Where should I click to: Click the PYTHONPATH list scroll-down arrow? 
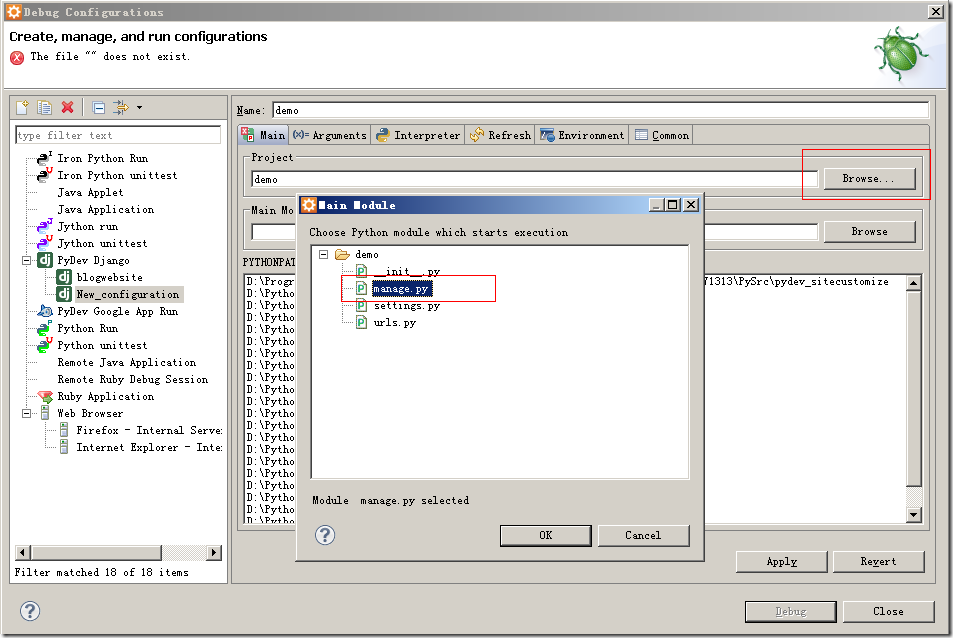pyautogui.click(x=913, y=514)
